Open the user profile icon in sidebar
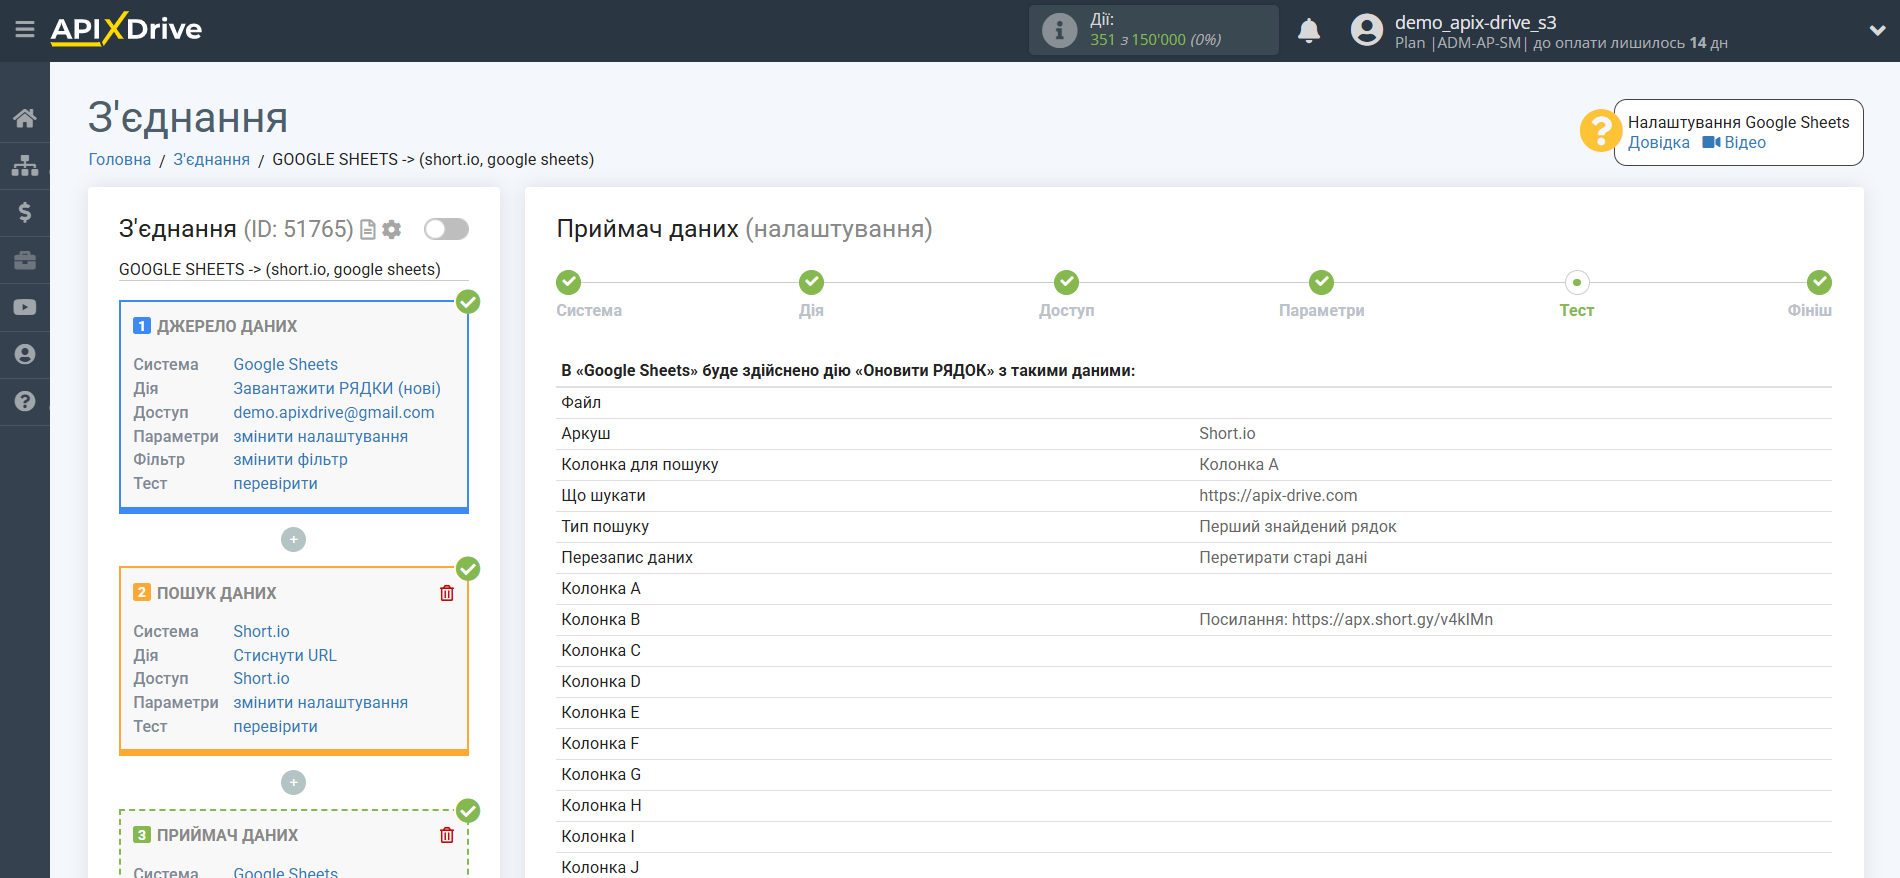Screen dimensions: 1900x878 tap(25, 354)
